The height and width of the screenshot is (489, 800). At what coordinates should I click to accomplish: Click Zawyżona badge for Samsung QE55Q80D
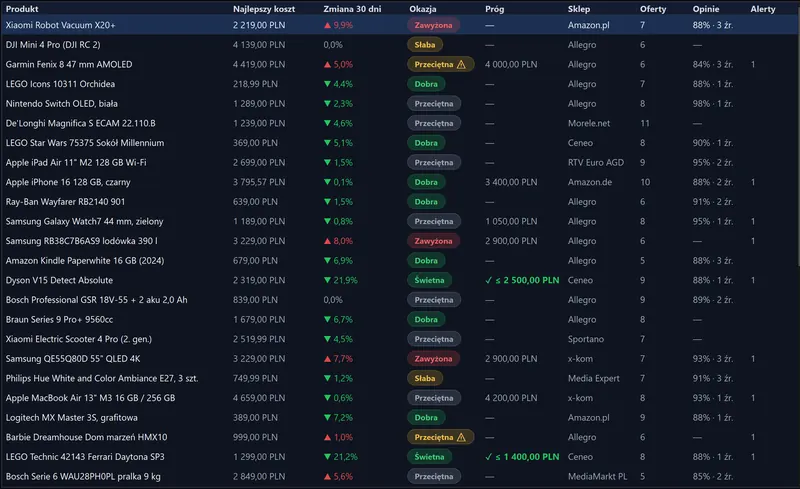(433, 359)
